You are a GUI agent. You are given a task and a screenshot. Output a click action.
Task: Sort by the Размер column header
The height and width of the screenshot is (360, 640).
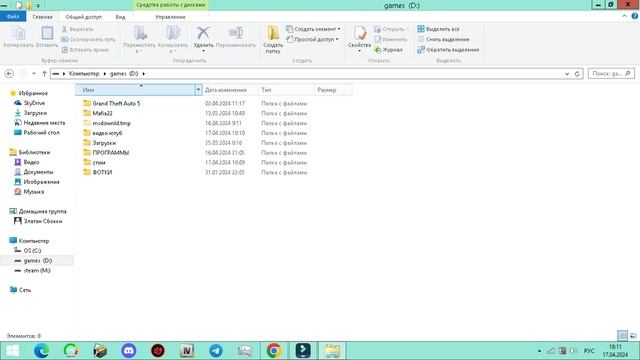[333, 90]
